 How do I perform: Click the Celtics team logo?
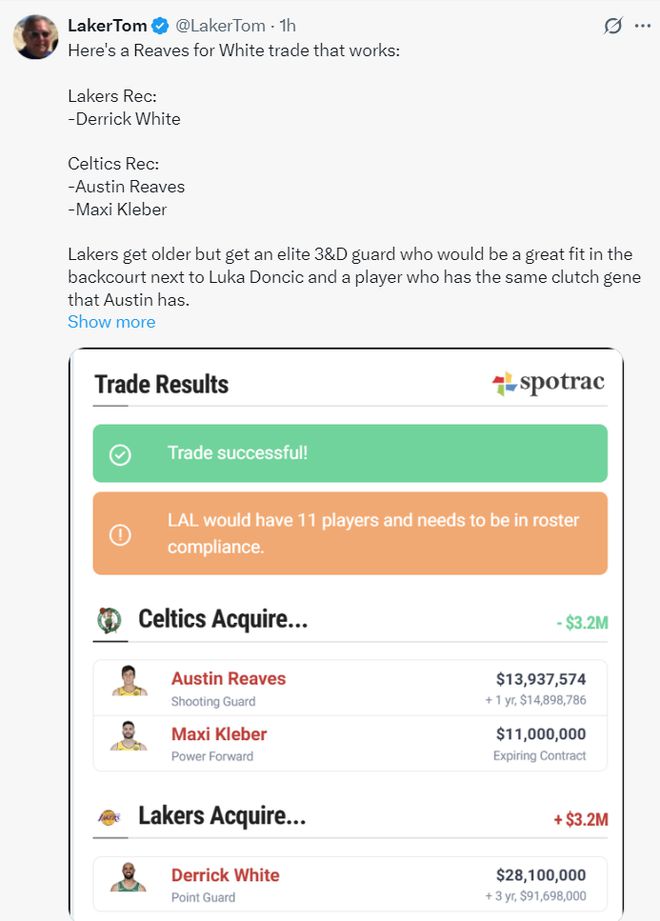pyautogui.click(x=109, y=620)
